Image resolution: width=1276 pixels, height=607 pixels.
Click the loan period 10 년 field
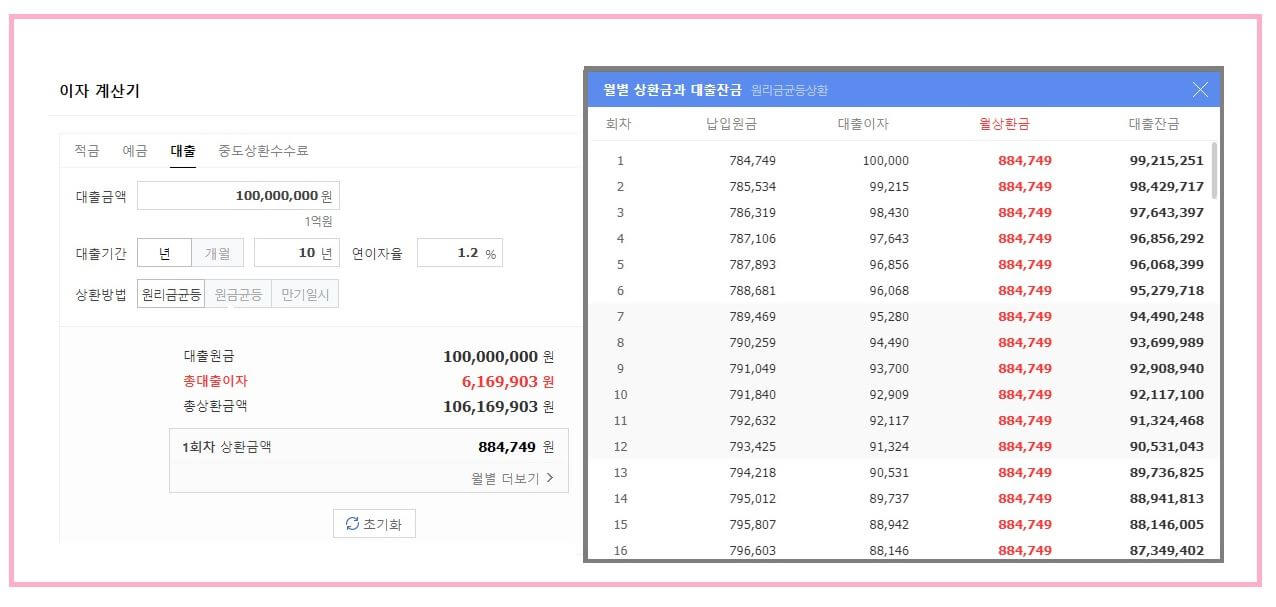(297, 253)
